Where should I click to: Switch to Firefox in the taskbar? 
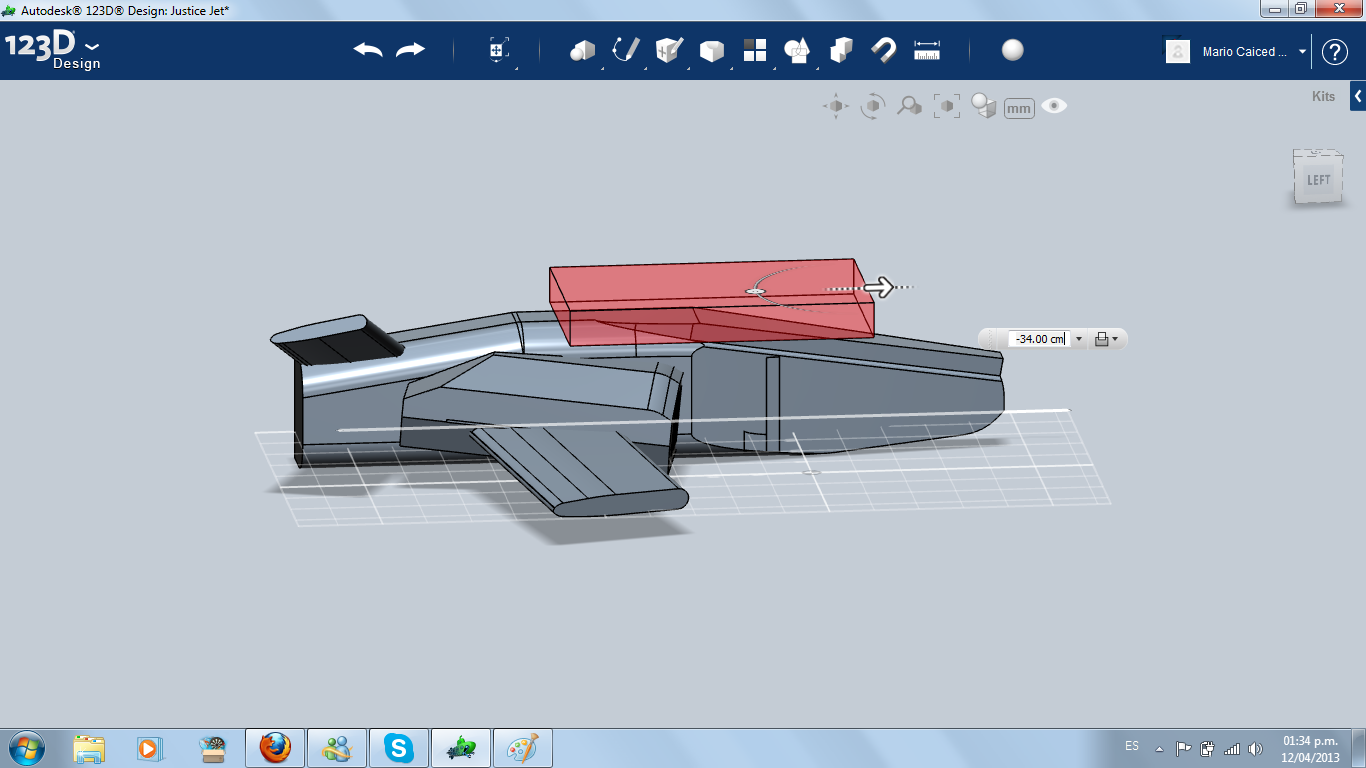[275, 748]
